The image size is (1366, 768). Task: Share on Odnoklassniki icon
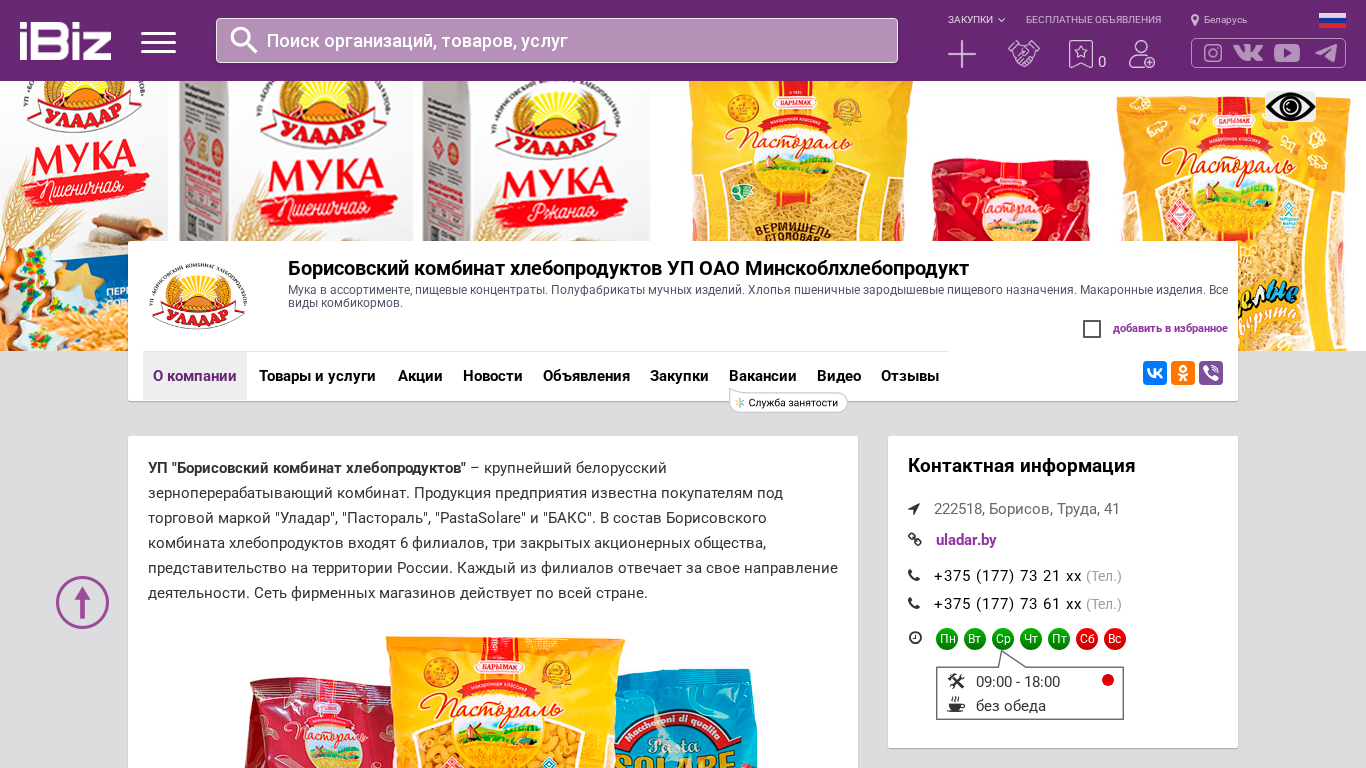[x=1183, y=373]
